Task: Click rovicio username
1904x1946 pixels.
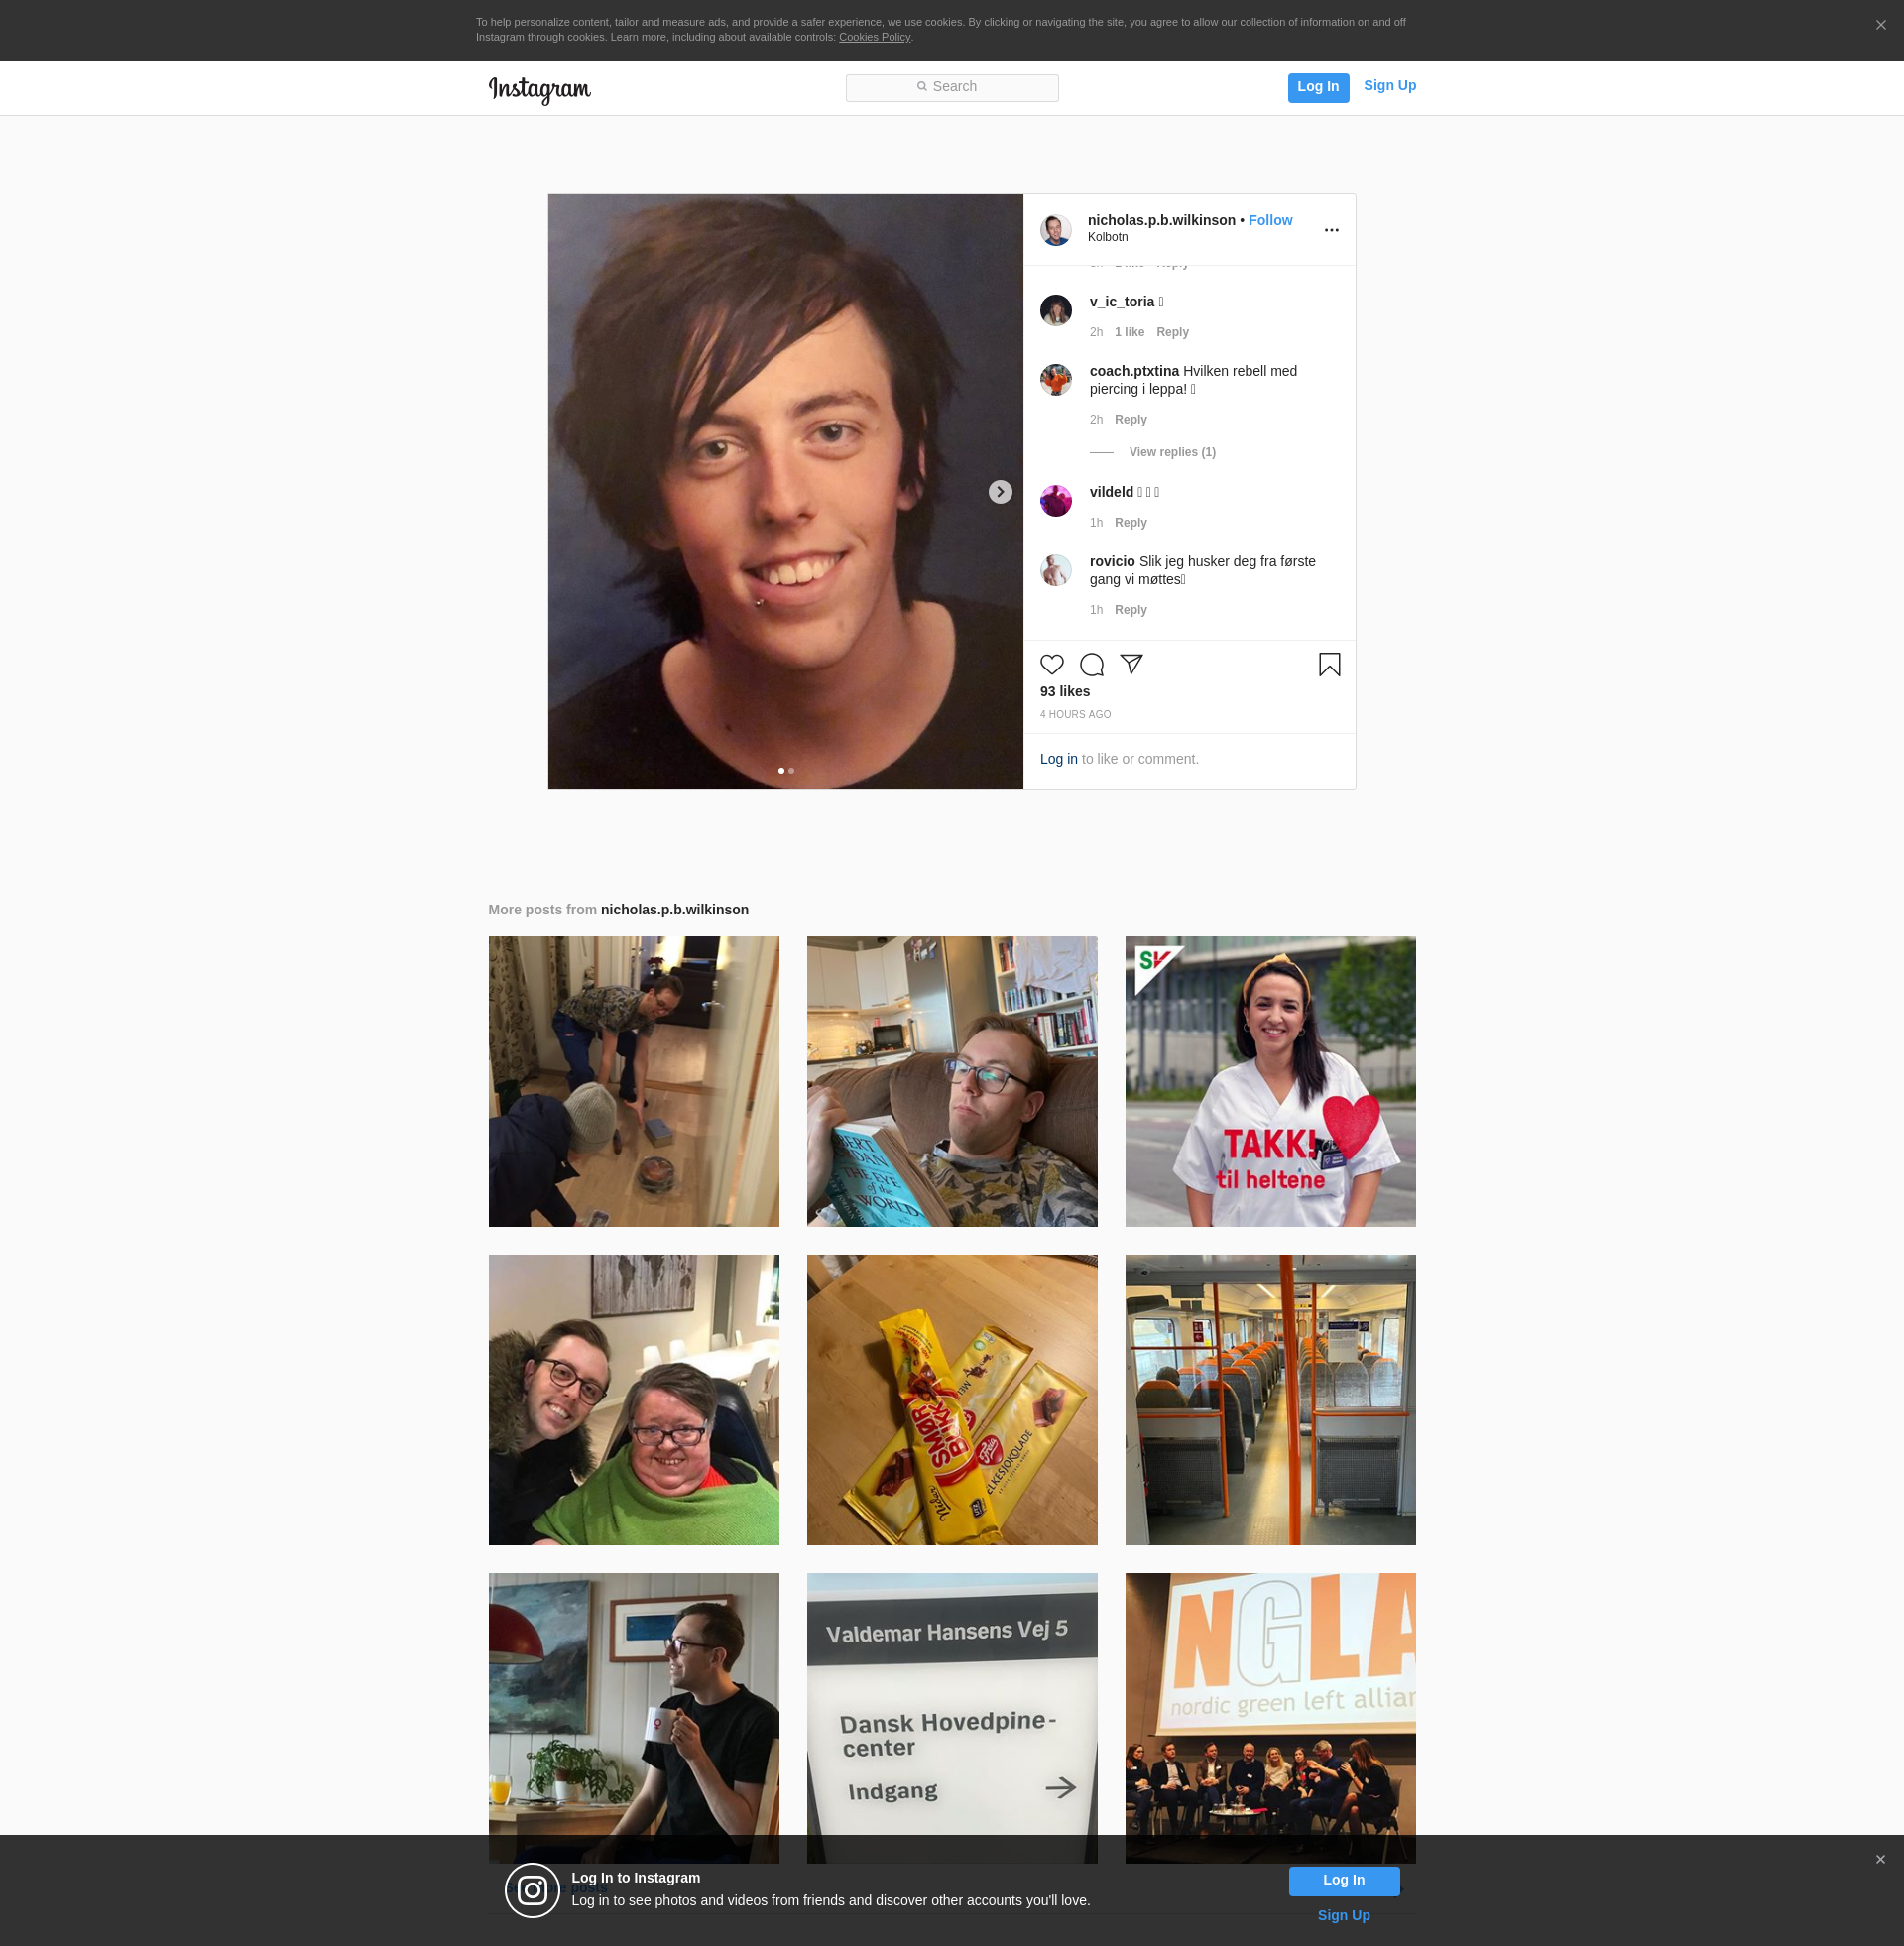Action: (x=1112, y=562)
